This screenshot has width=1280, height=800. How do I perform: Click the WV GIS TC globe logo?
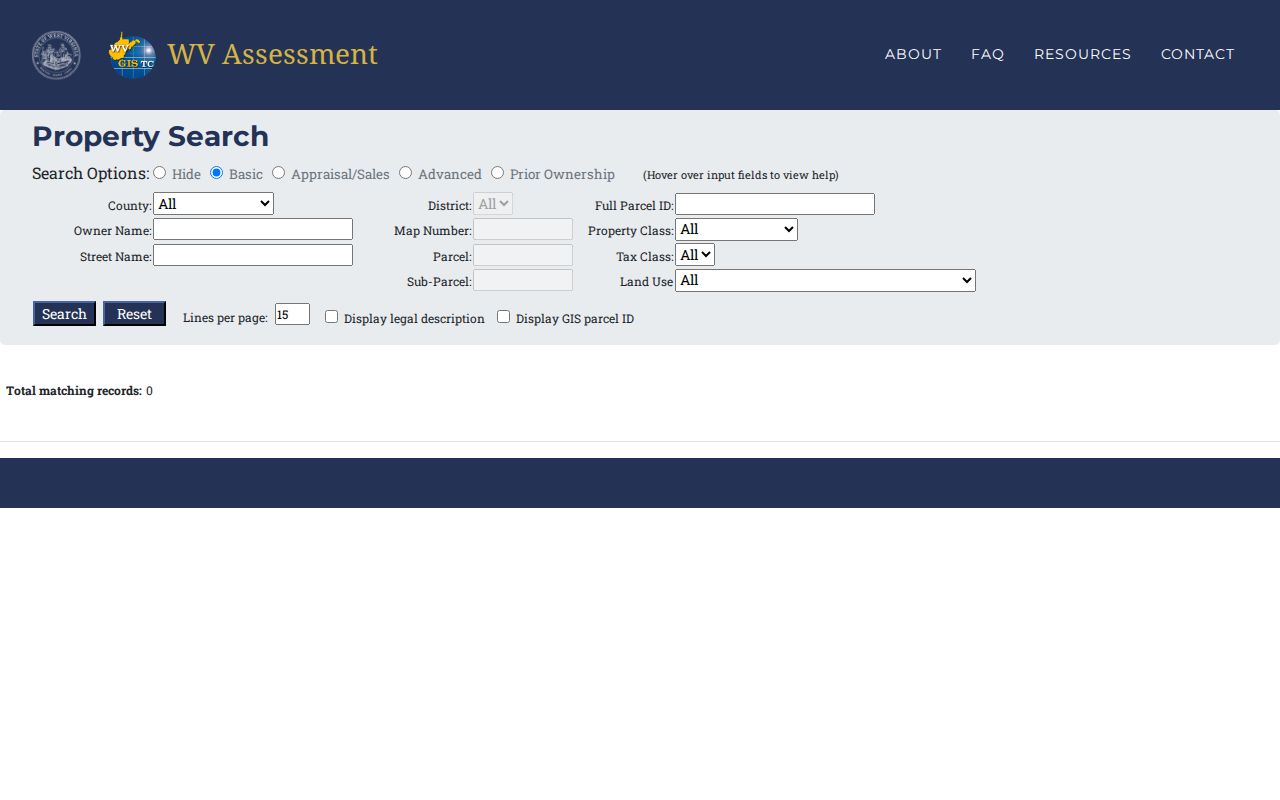(x=132, y=55)
